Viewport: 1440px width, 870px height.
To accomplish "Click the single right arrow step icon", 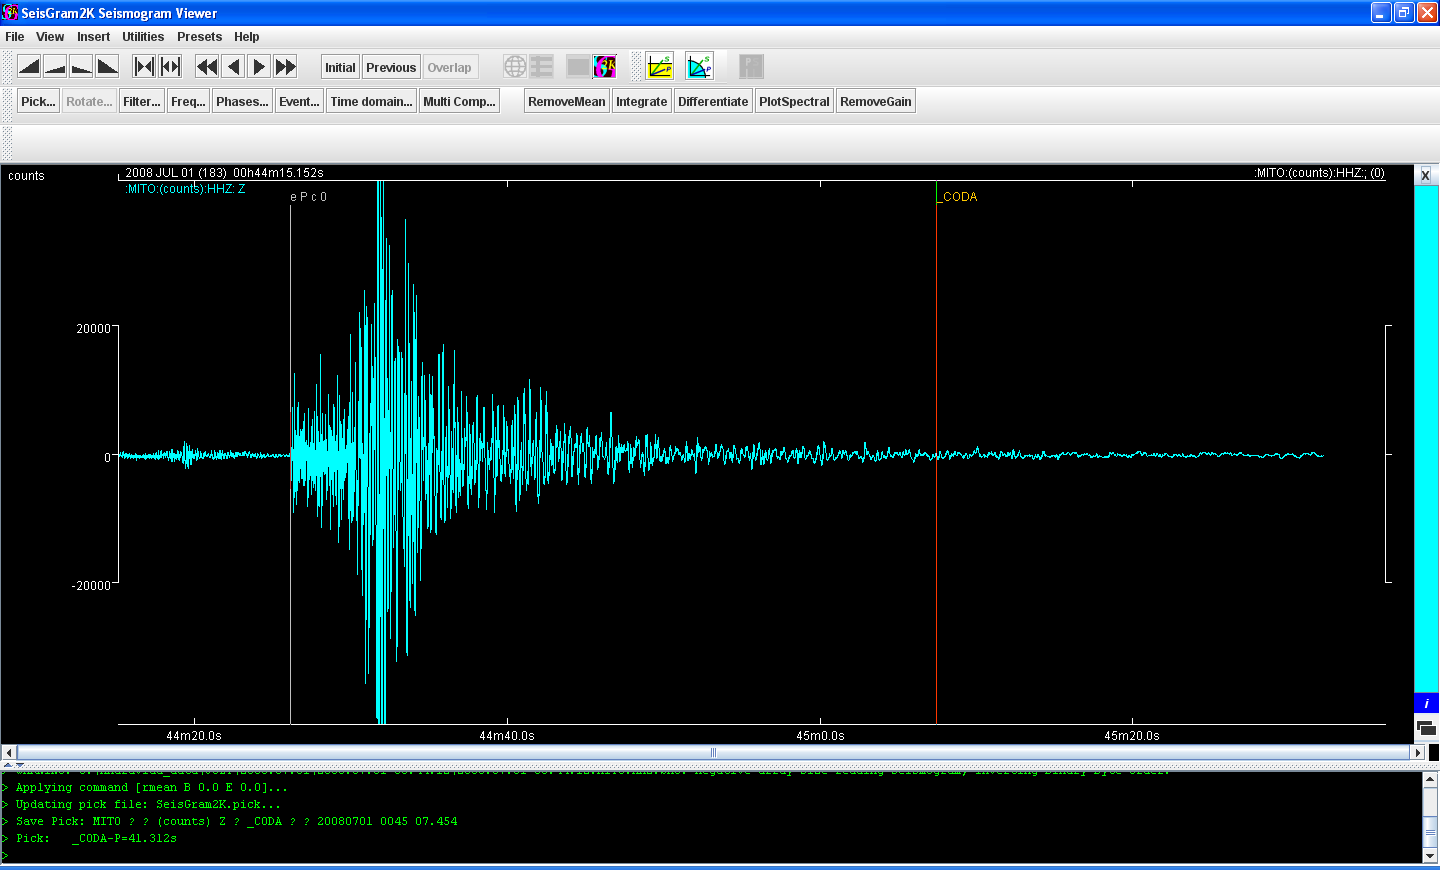I will click(259, 67).
